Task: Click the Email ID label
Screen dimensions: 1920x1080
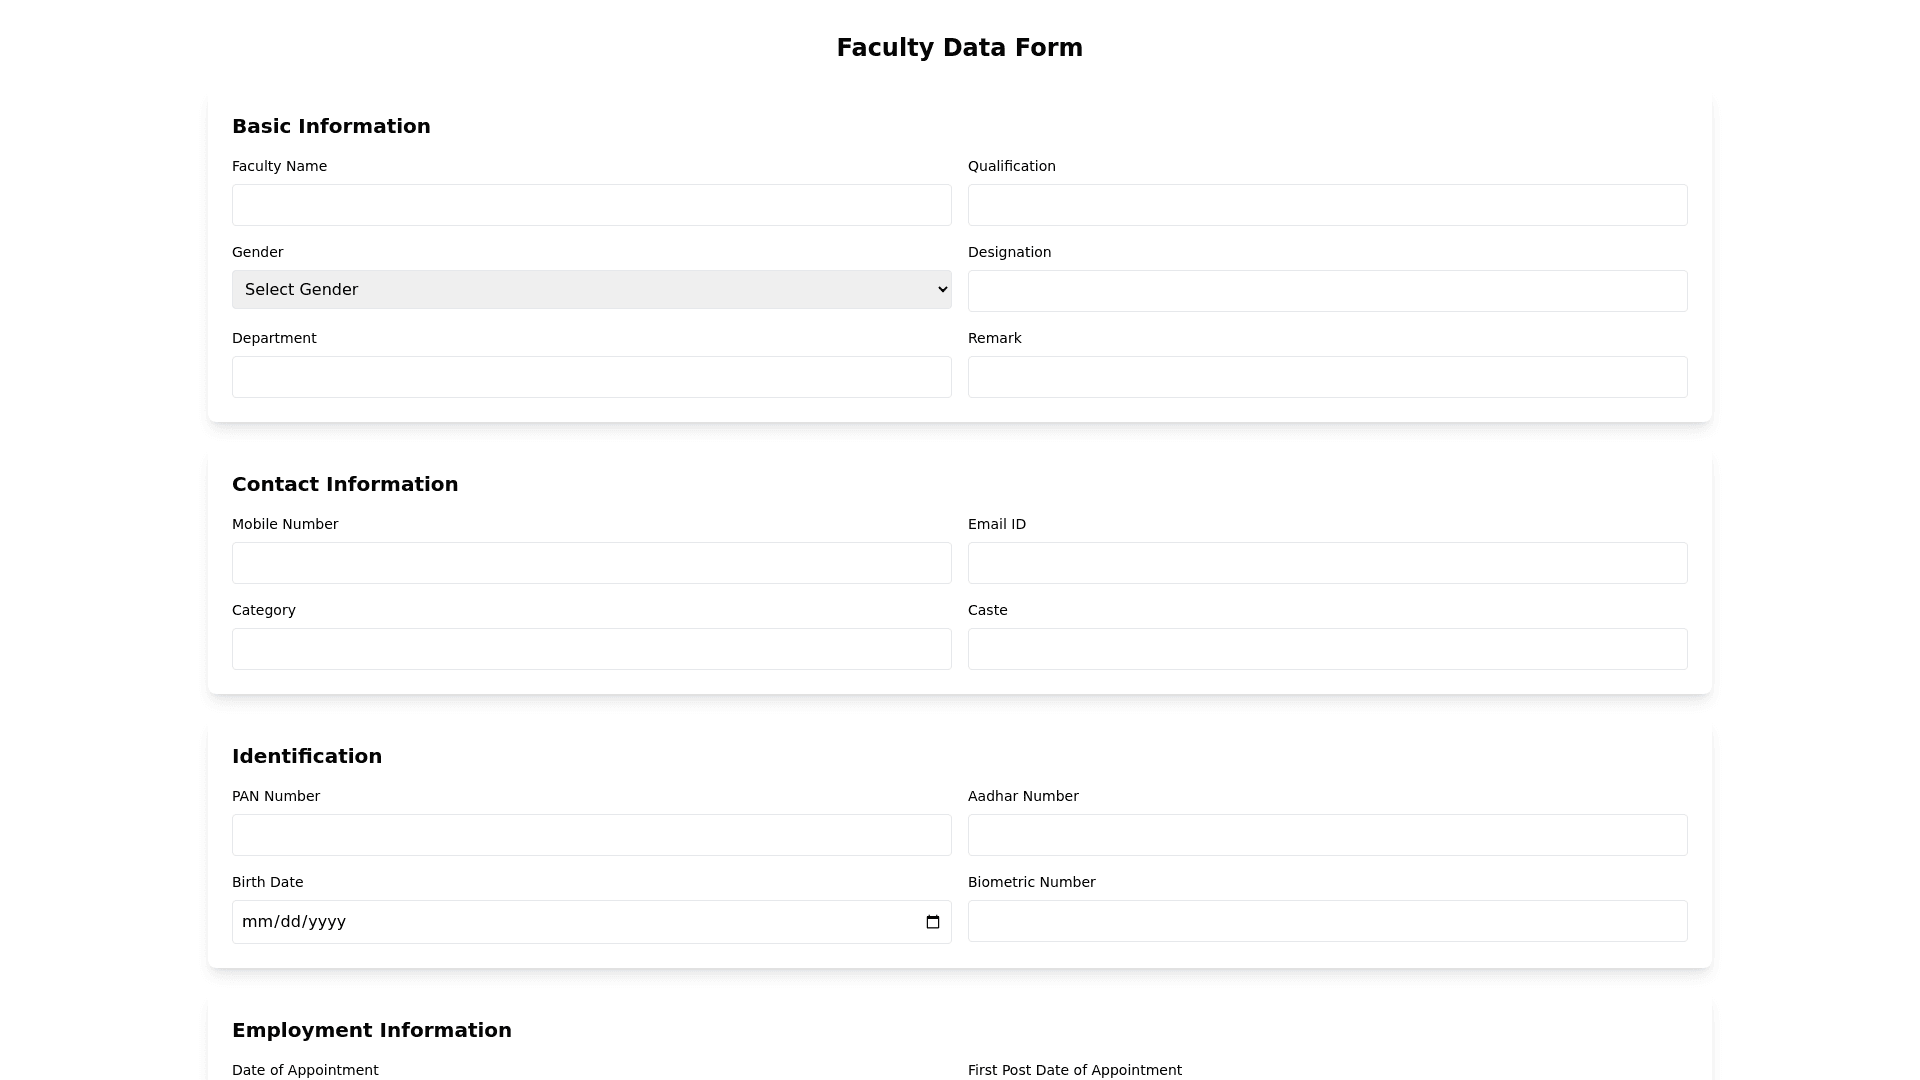Action: click(x=996, y=524)
